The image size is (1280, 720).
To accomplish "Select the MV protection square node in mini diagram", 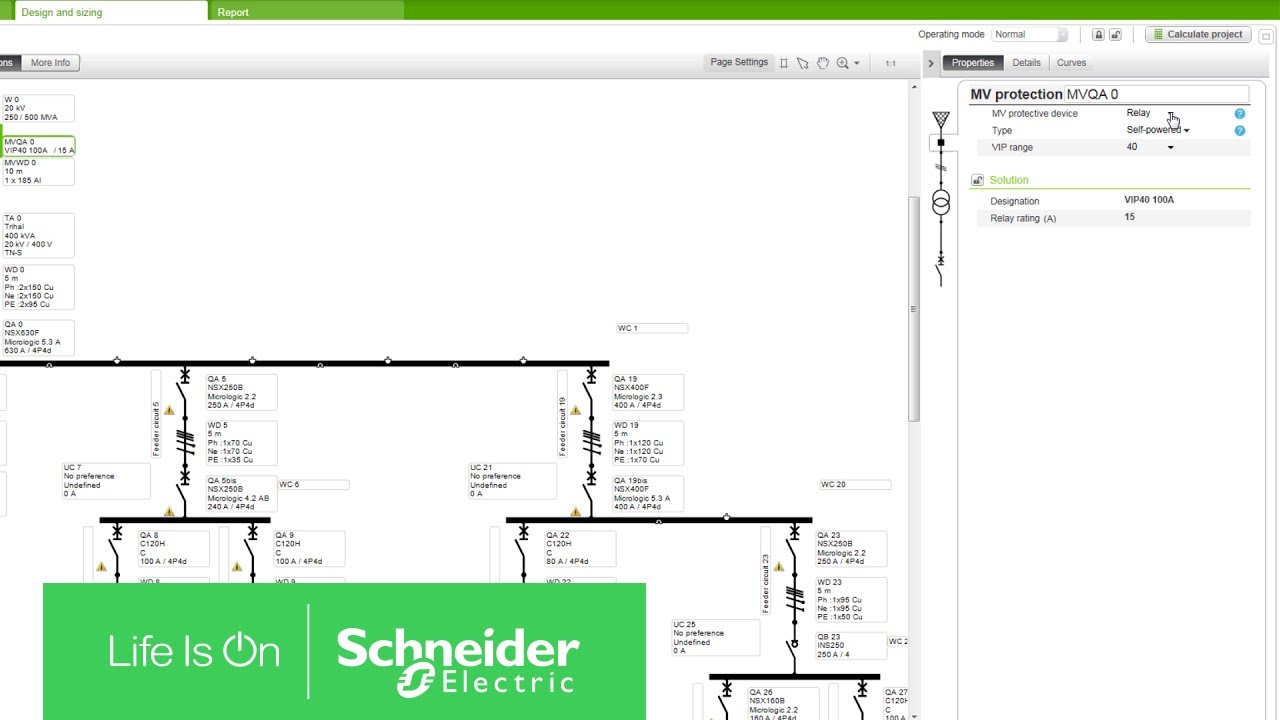I will [x=941, y=143].
